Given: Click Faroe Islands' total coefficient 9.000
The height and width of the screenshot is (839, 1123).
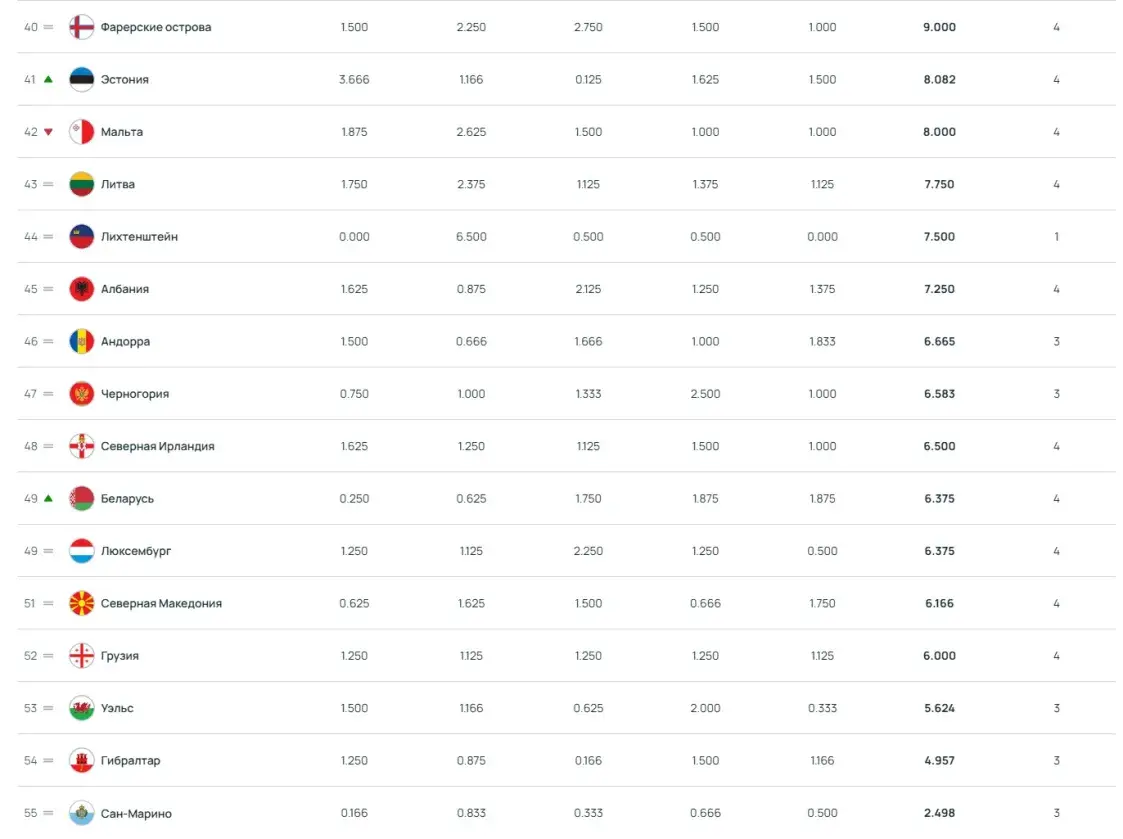Looking at the screenshot, I should [x=939, y=27].
